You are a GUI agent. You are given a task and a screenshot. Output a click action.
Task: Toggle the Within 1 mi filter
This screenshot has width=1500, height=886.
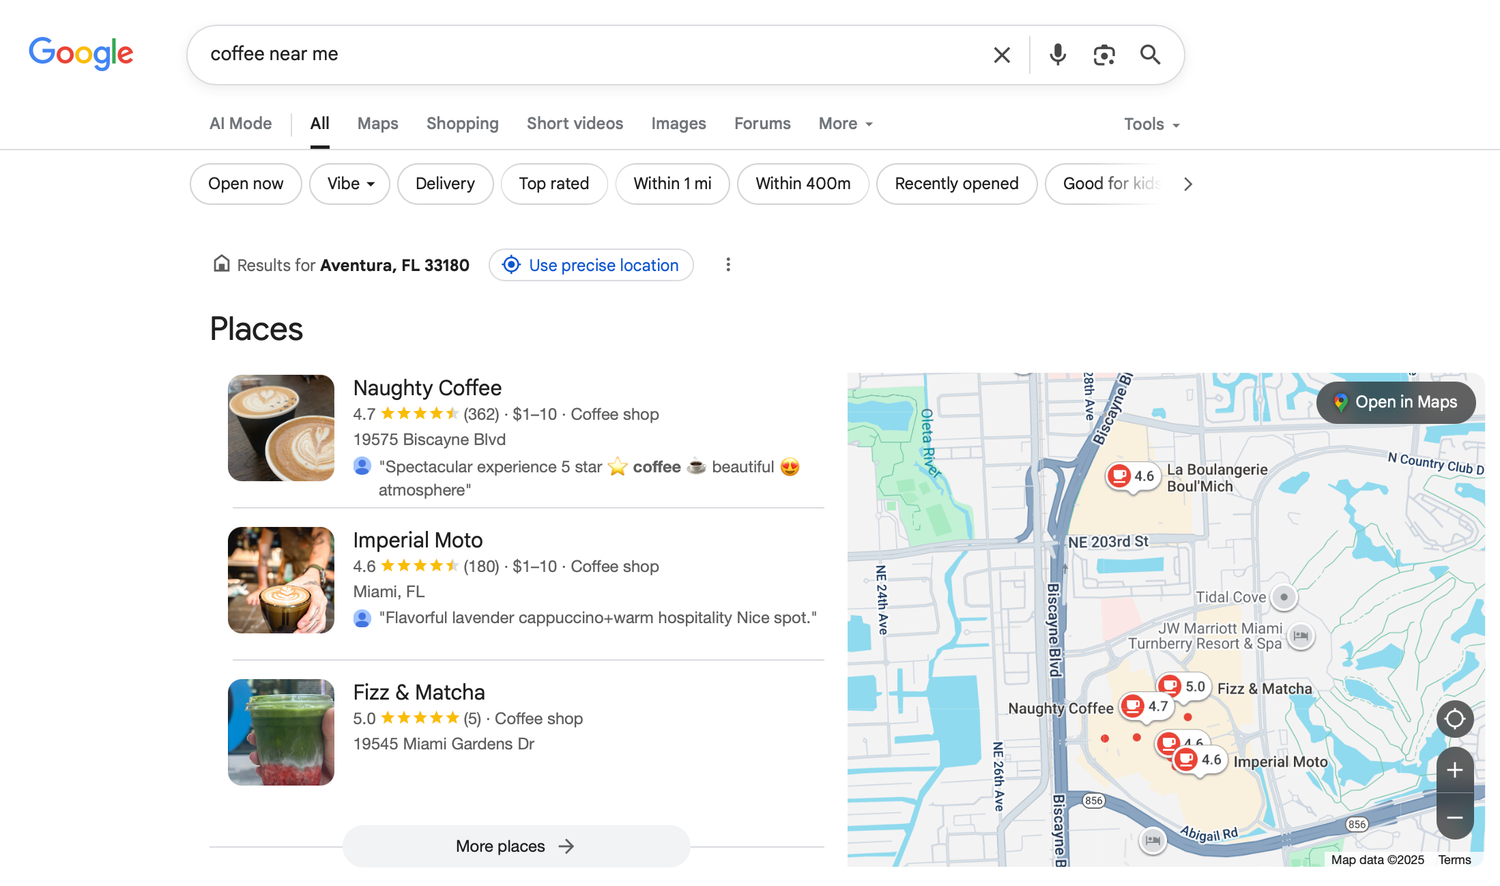click(672, 184)
